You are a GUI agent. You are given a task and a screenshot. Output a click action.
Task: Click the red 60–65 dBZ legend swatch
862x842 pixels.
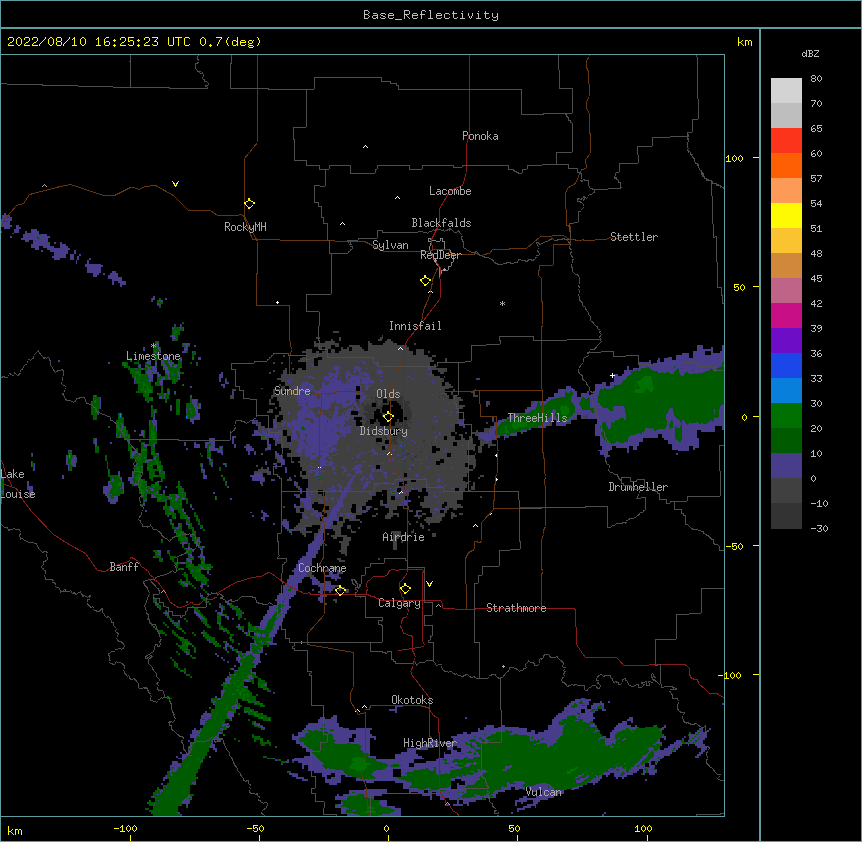[786, 140]
